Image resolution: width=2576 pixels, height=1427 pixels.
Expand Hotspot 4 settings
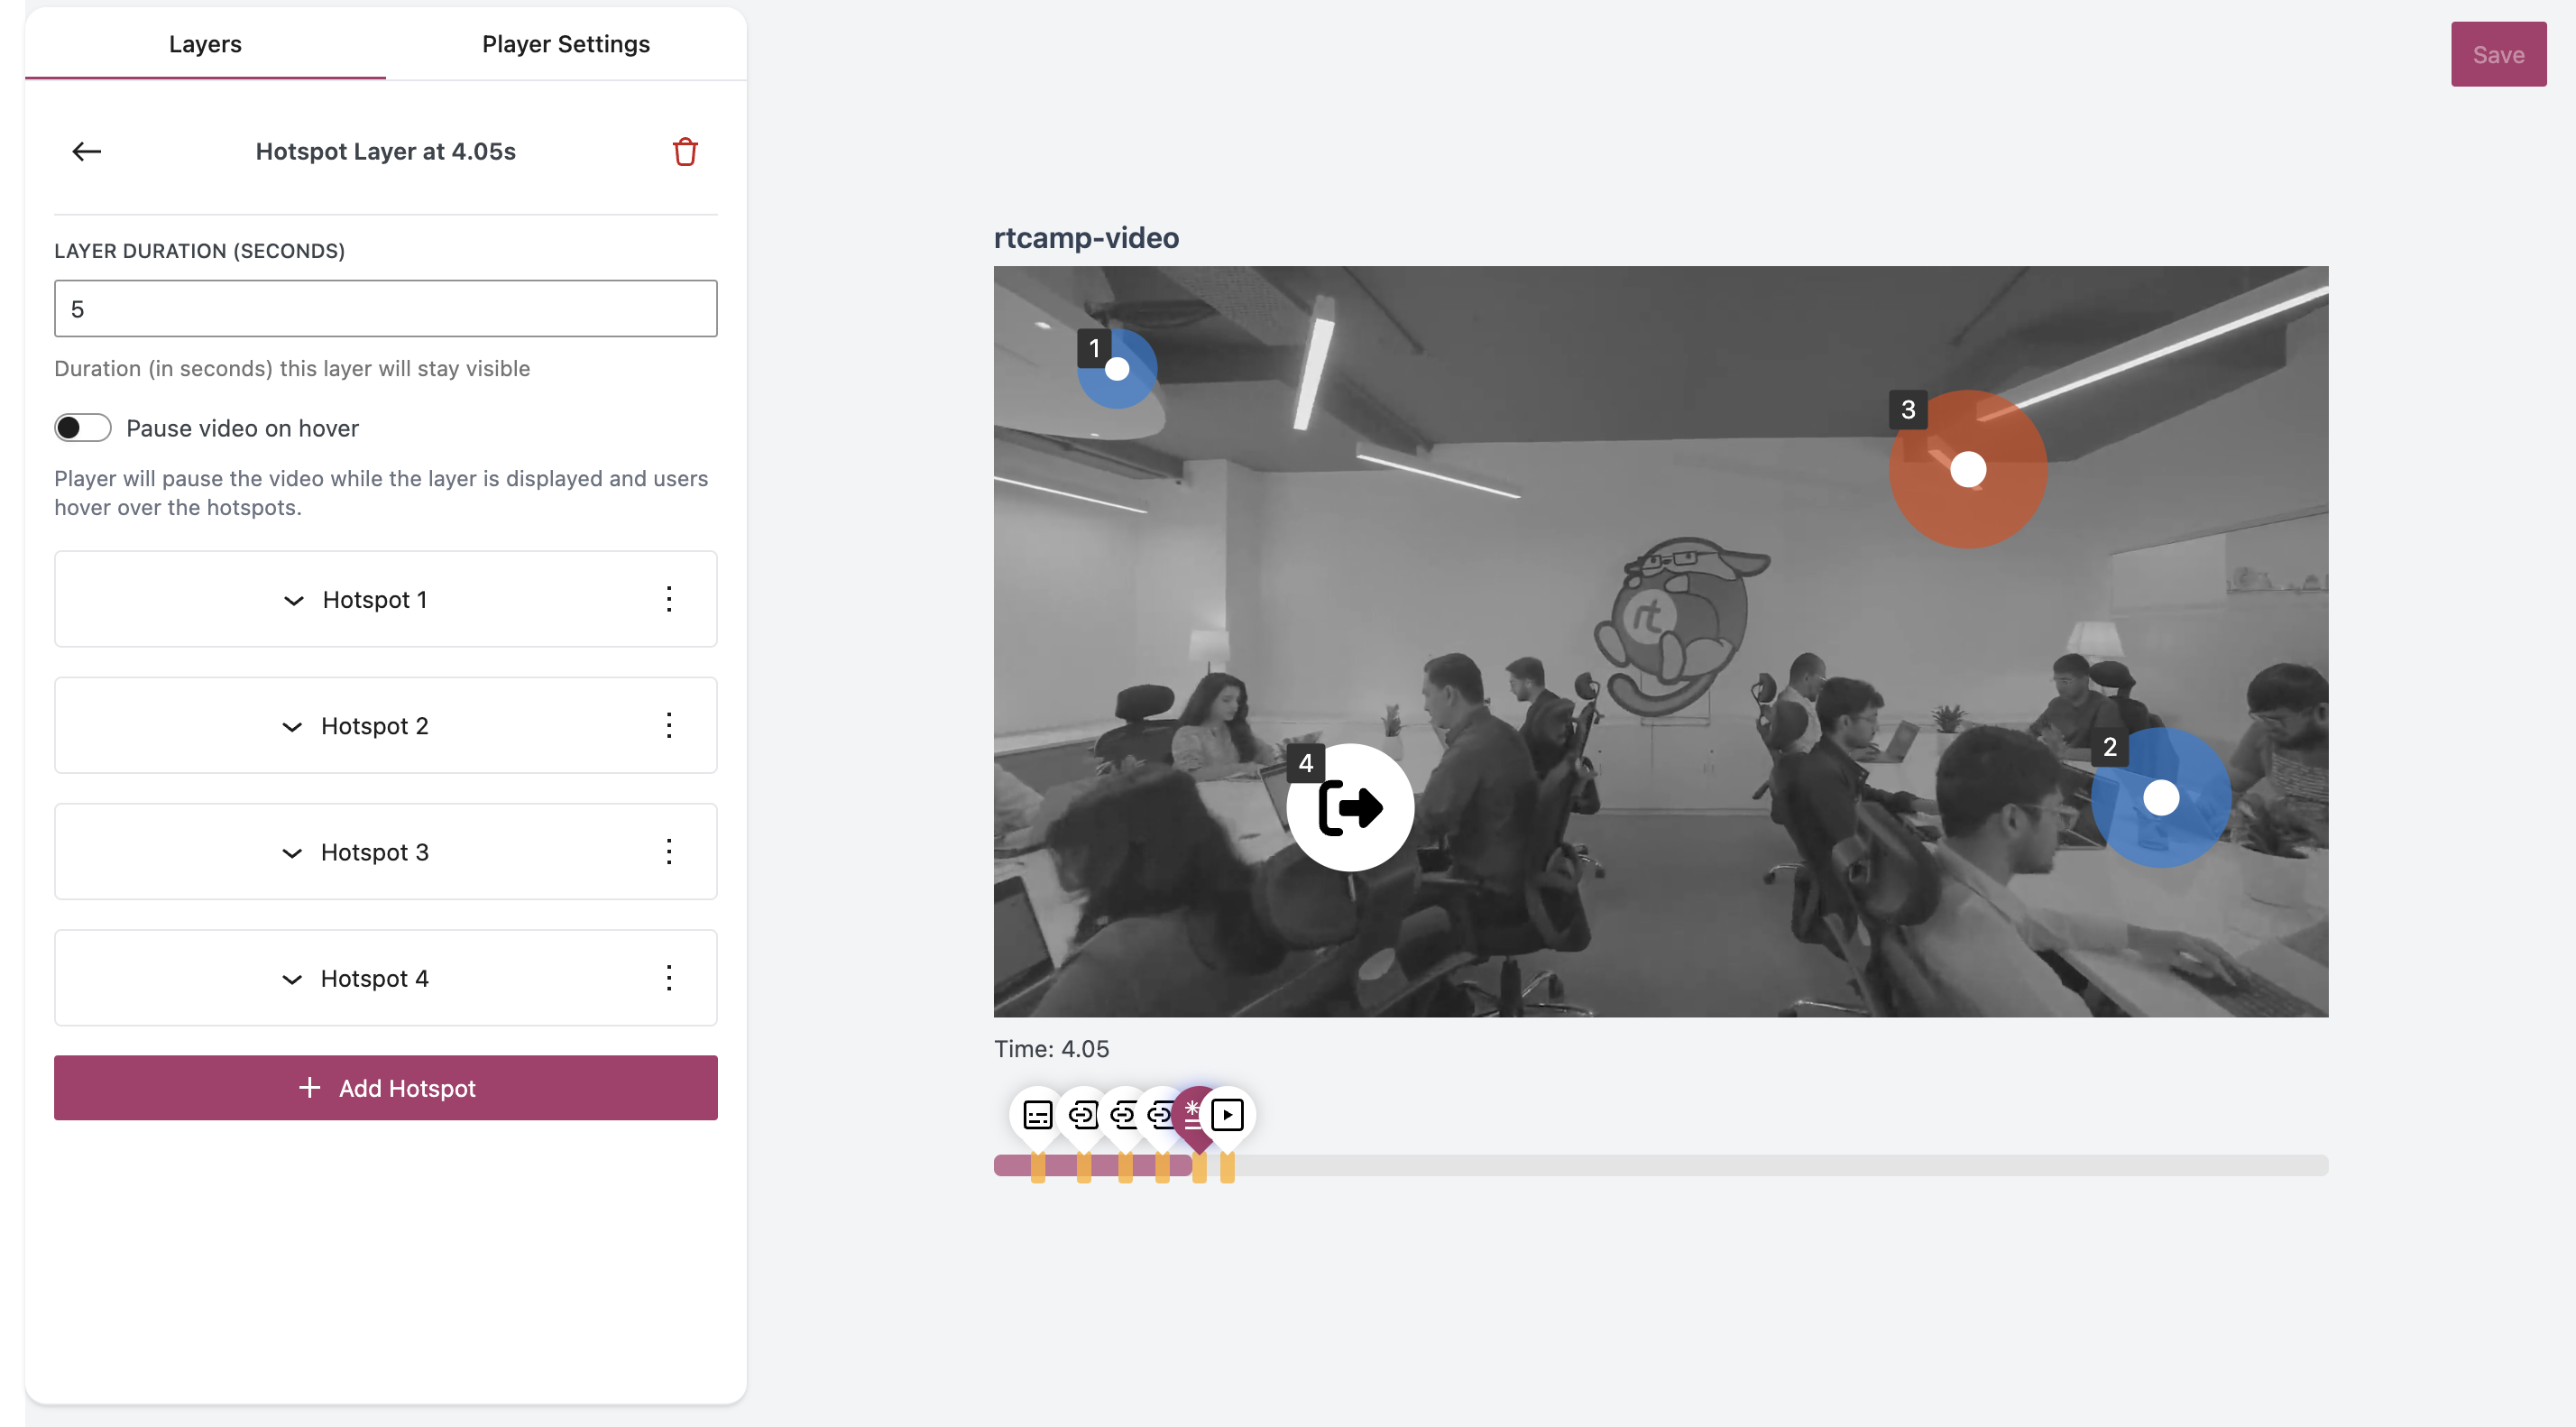click(x=287, y=977)
